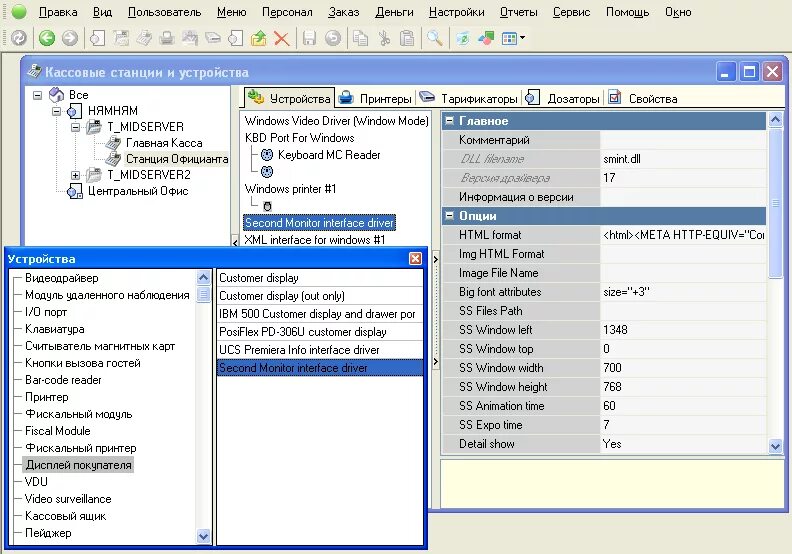Select PosiFlex PD-306U customer display
Image resolution: width=792 pixels, height=554 pixels.
pos(320,332)
